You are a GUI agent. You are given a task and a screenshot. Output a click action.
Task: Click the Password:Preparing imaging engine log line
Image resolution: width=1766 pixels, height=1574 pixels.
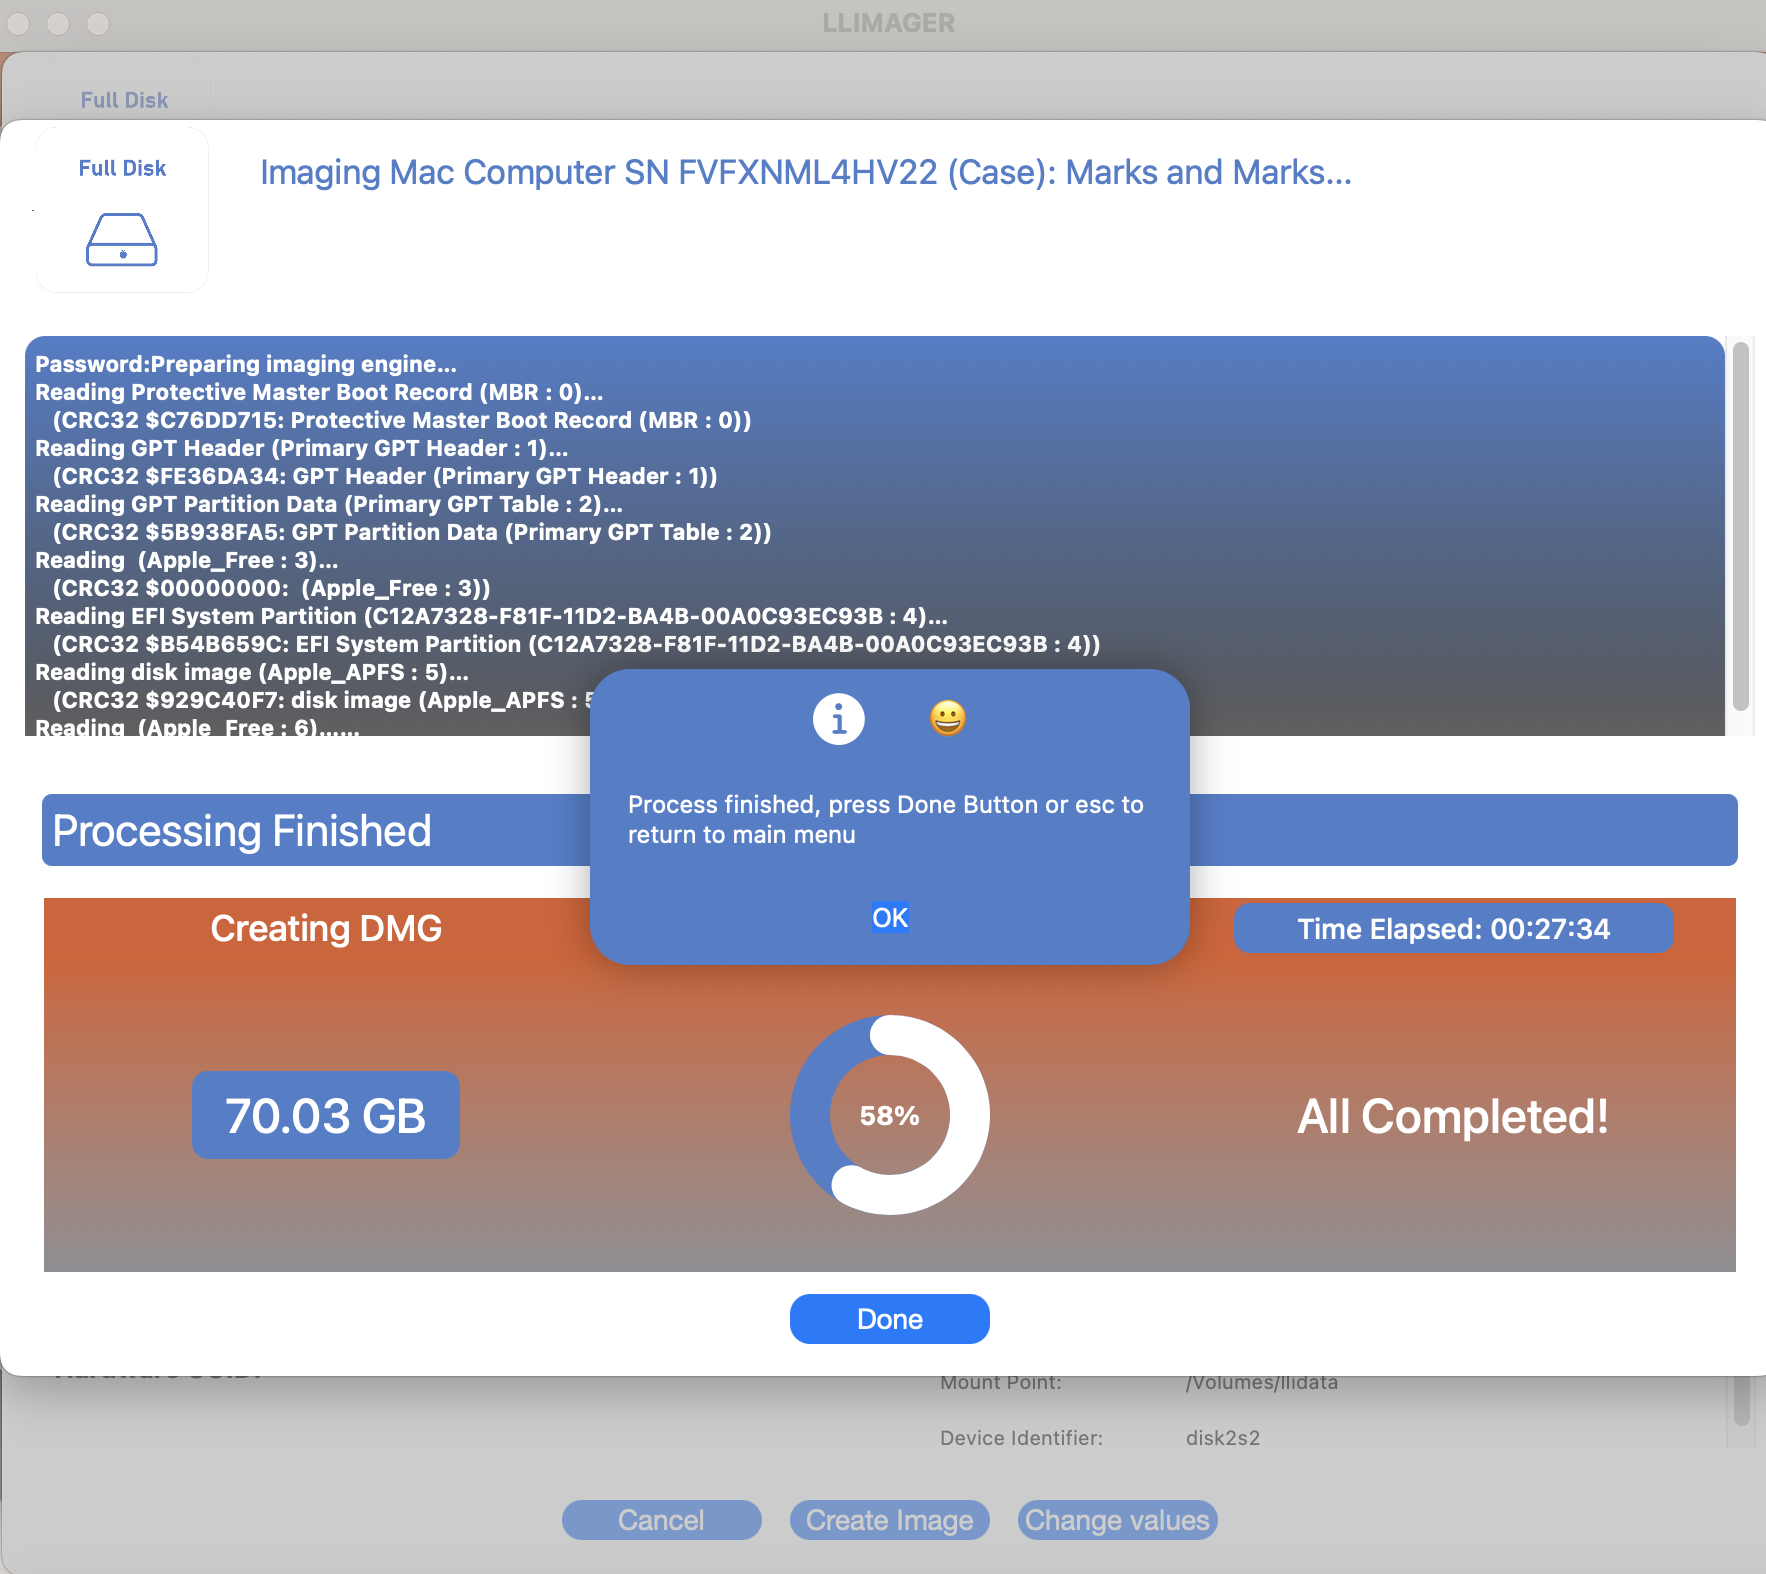coord(245,364)
